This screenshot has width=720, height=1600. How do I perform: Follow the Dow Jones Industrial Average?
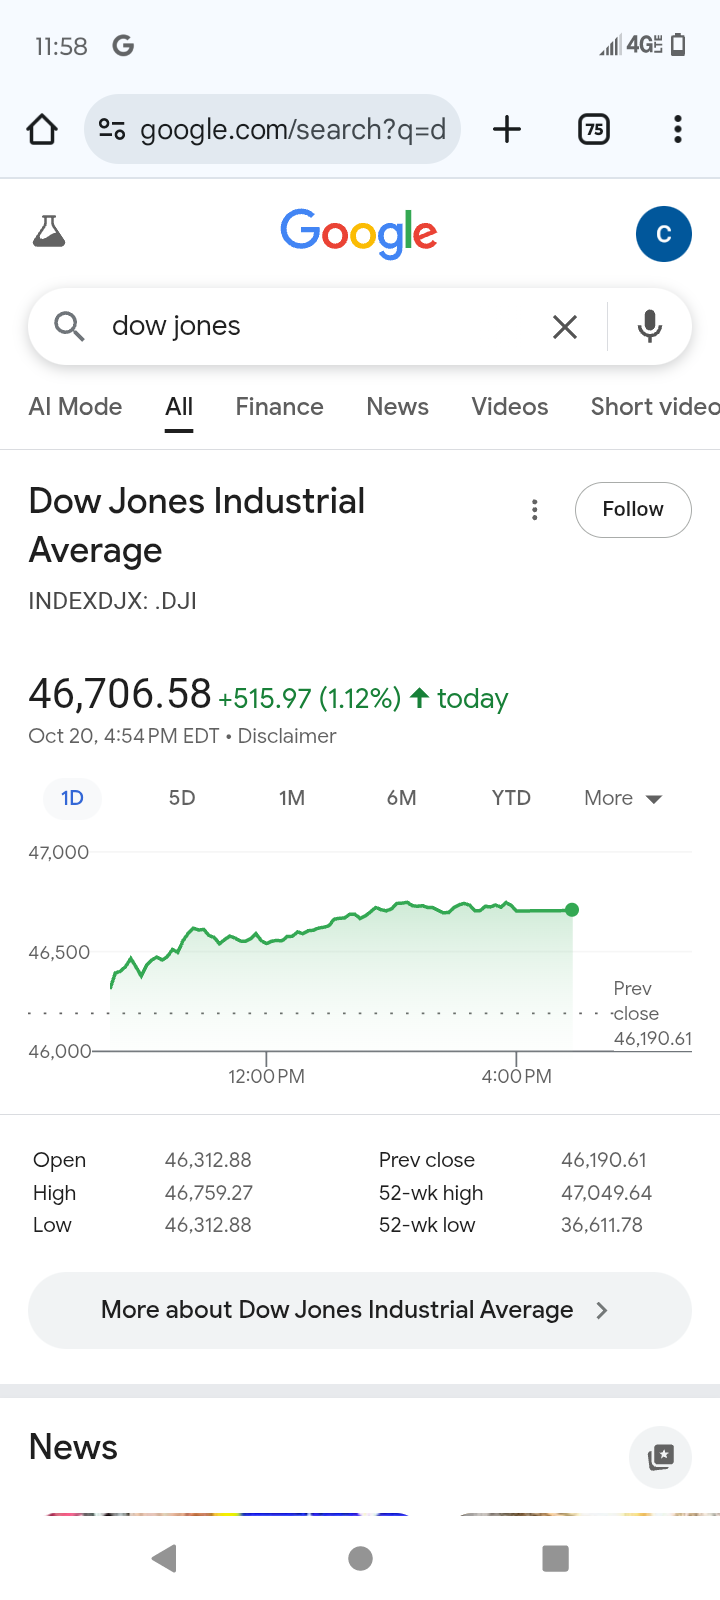632,510
